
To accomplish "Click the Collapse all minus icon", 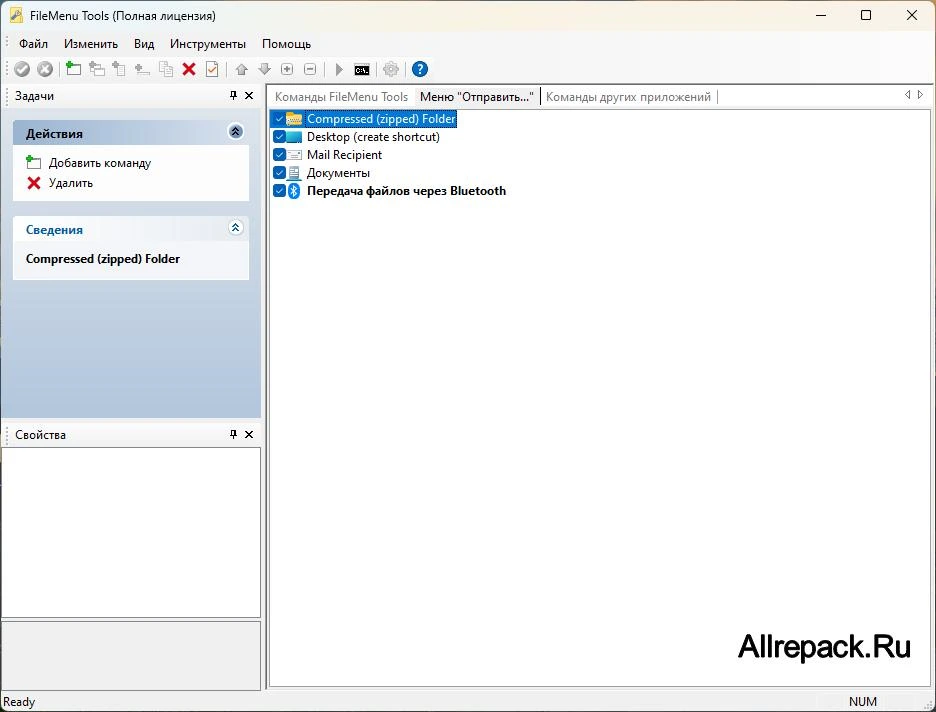I will point(310,69).
